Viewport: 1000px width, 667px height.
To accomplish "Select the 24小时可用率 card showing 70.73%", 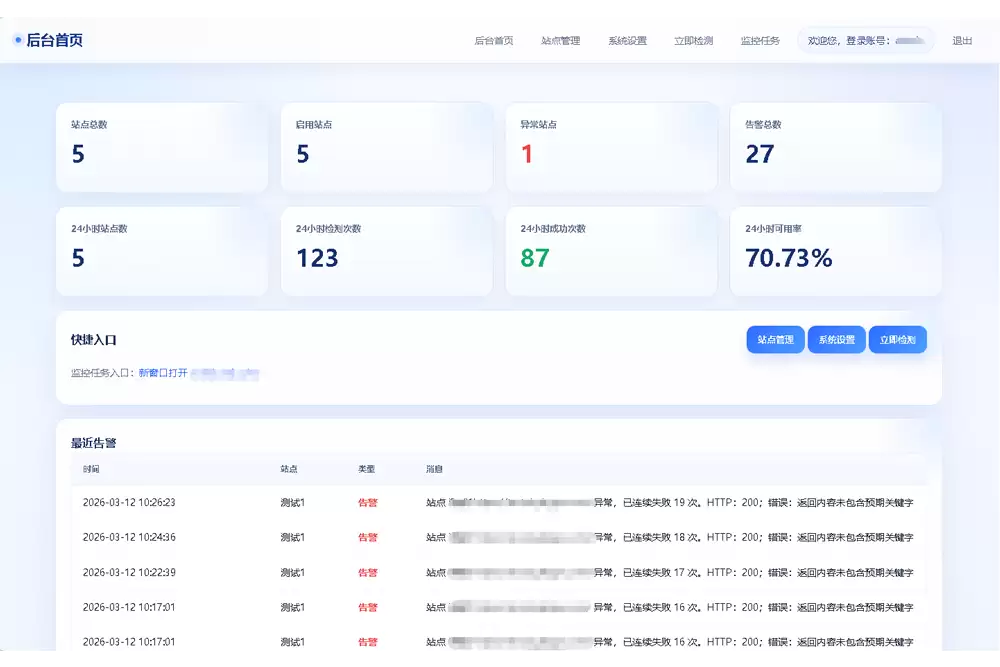I will (835, 251).
